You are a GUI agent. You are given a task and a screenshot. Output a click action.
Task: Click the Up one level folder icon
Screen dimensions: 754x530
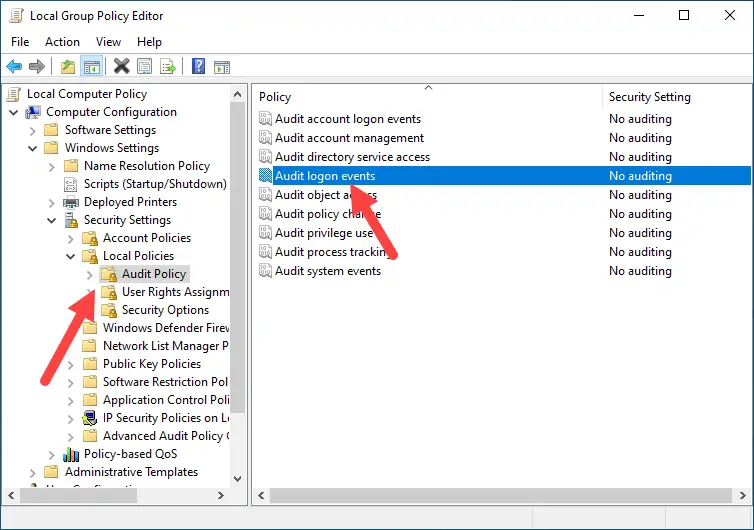[x=67, y=66]
